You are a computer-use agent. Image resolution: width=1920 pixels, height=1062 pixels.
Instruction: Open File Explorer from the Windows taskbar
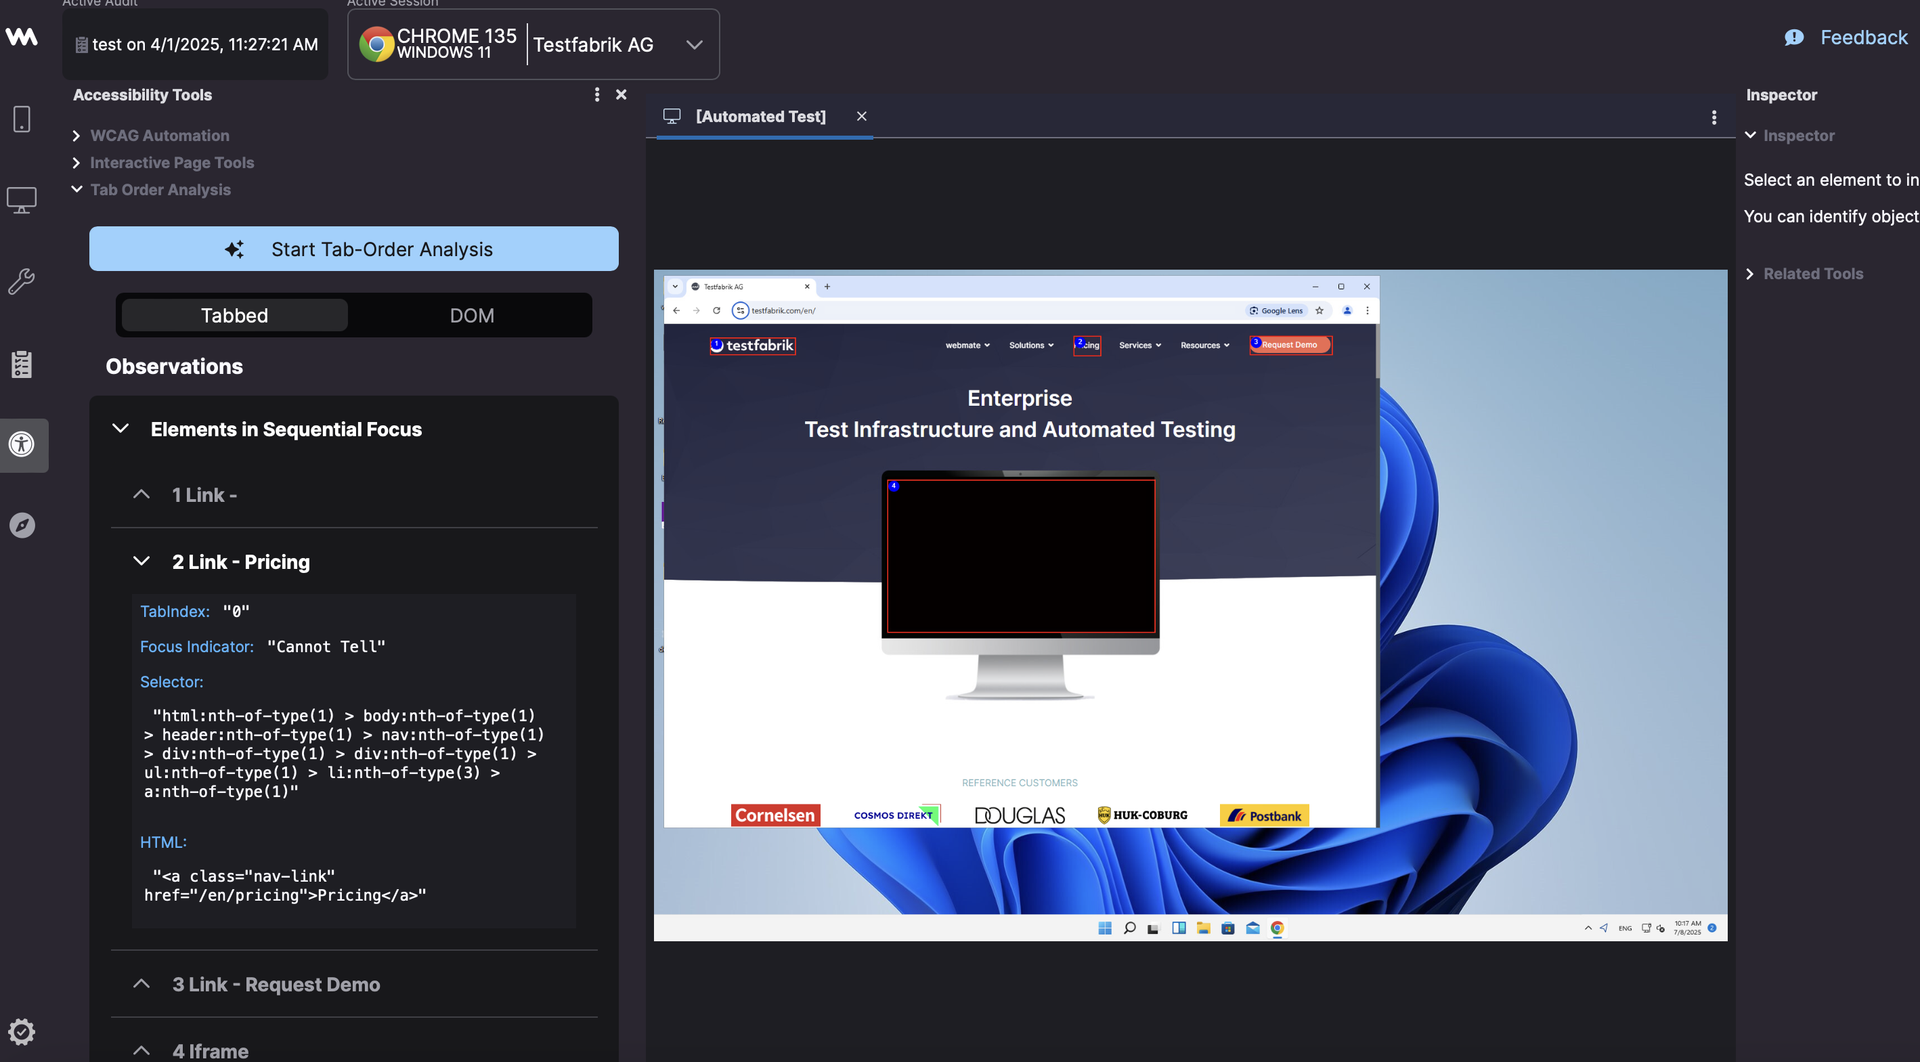pos(1203,928)
